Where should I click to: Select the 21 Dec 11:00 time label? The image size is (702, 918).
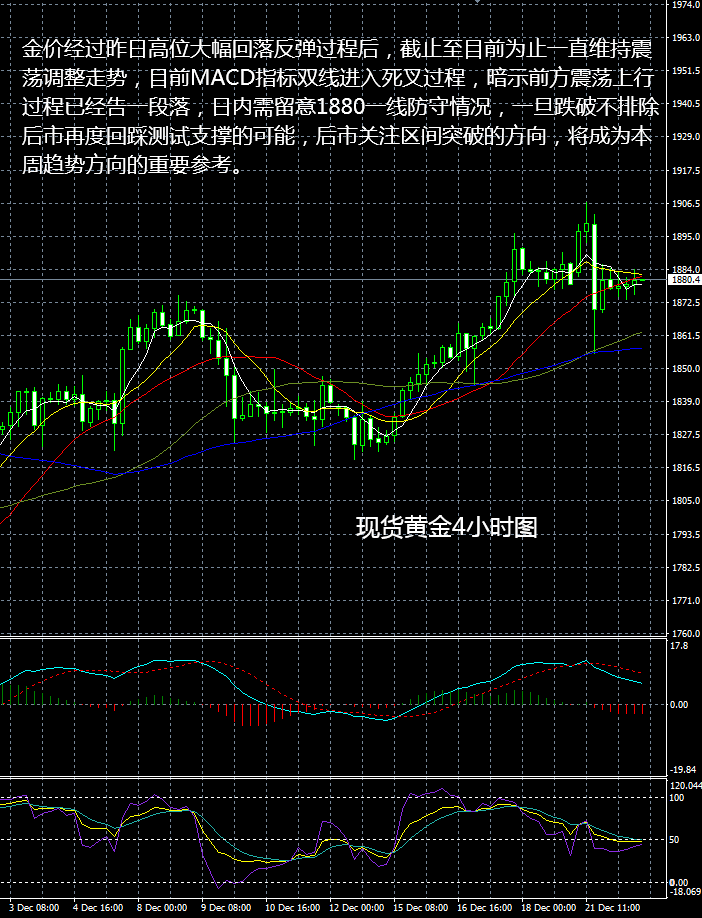[x=612, y=908]
